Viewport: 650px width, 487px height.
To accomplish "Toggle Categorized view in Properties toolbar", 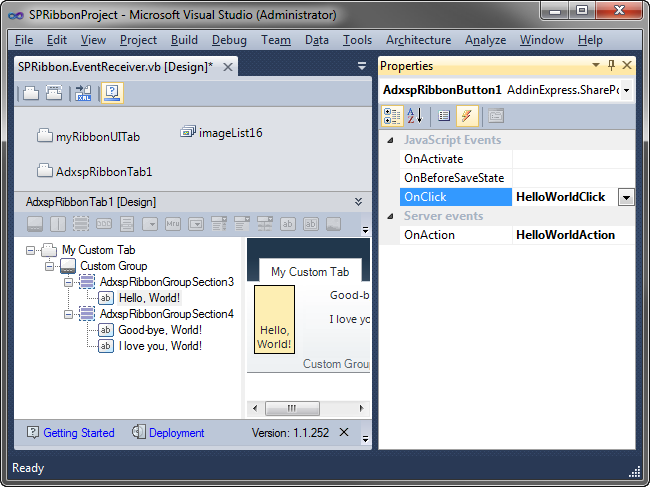I will pyautogui.click(x=392, y=116).
